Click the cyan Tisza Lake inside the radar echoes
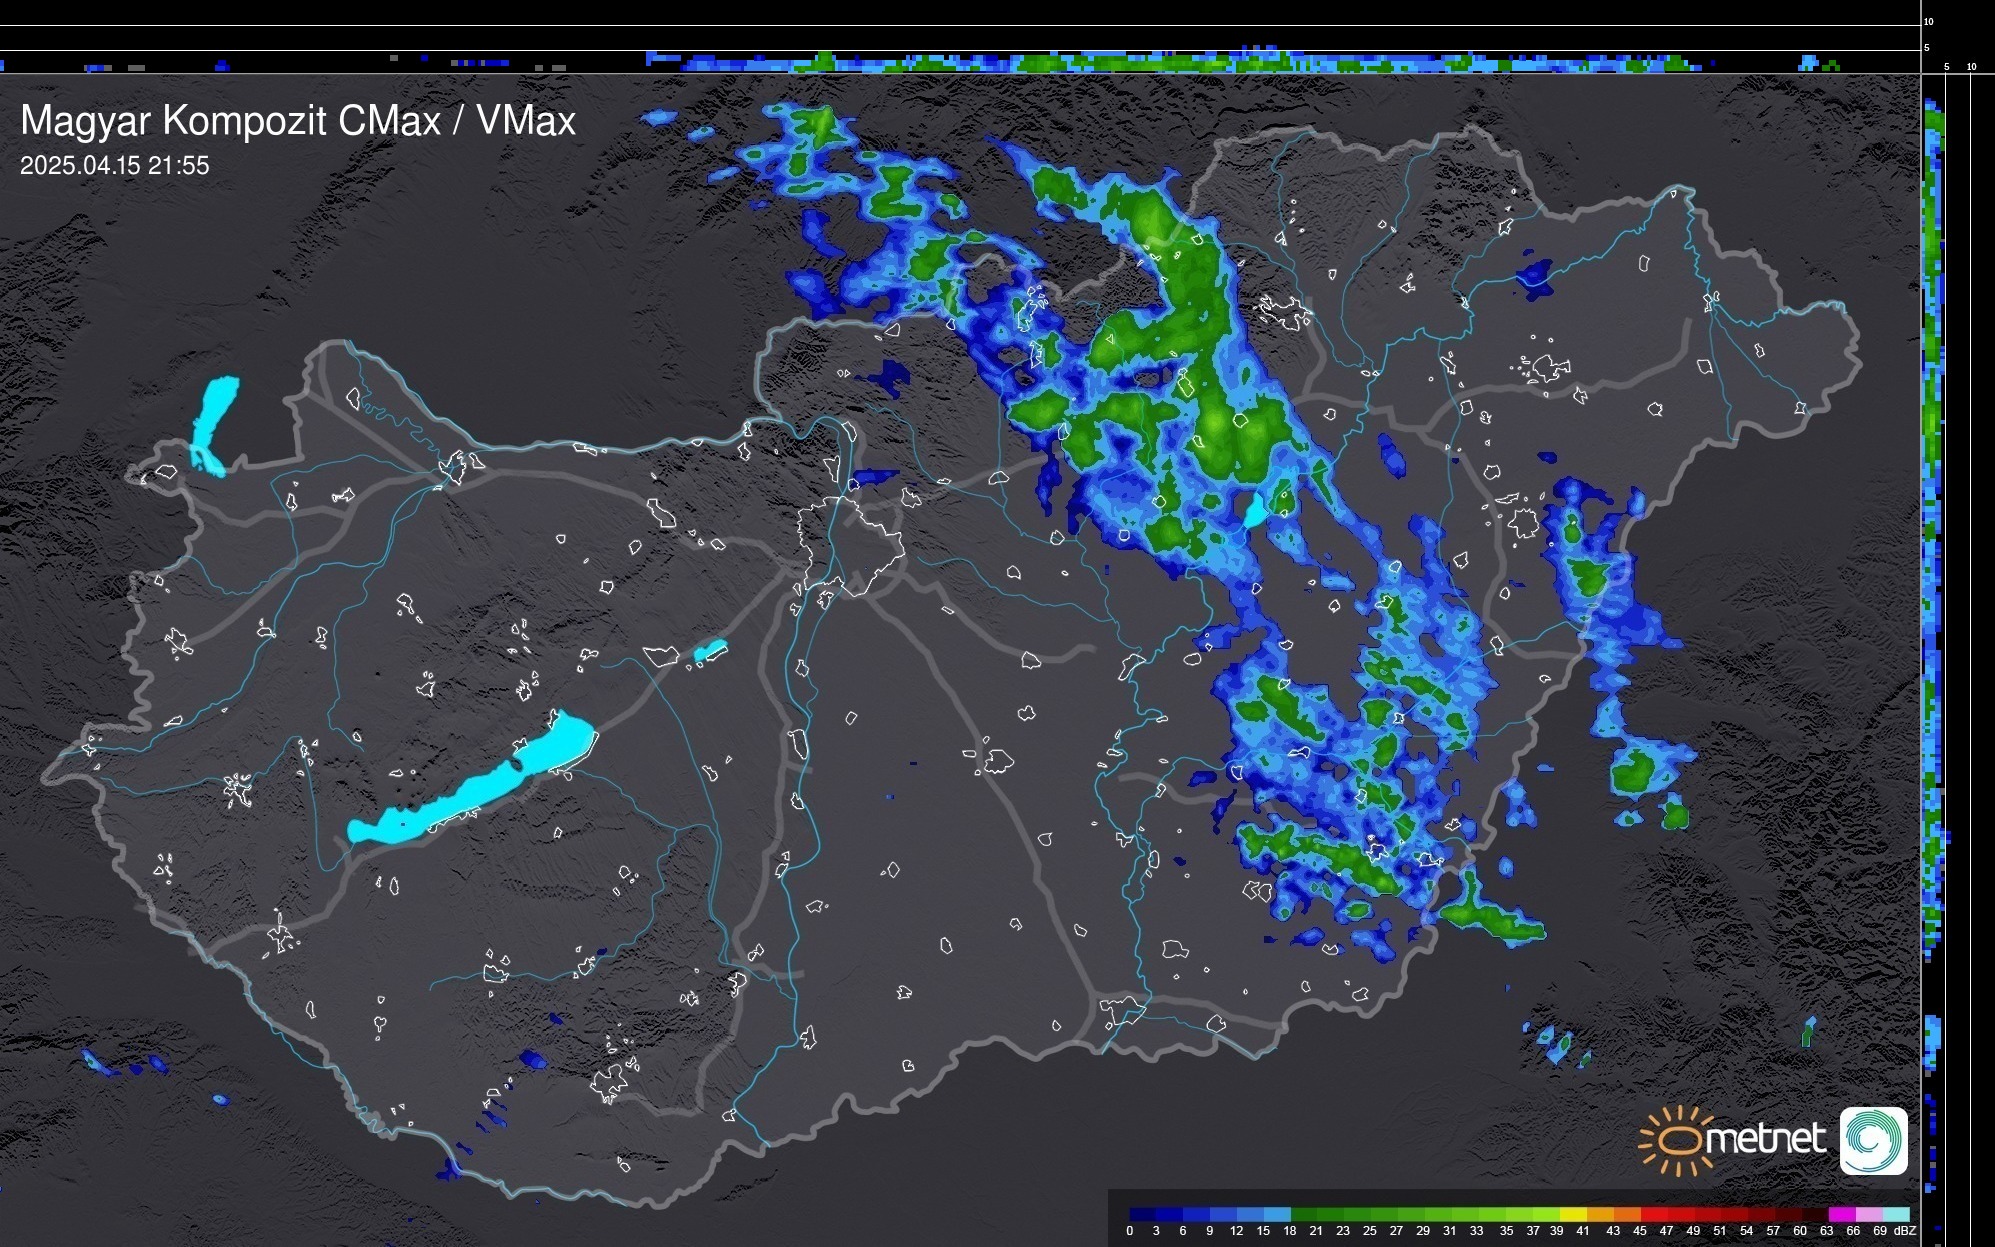Screen dimensions: 1995x1247 pos(1254,512)
